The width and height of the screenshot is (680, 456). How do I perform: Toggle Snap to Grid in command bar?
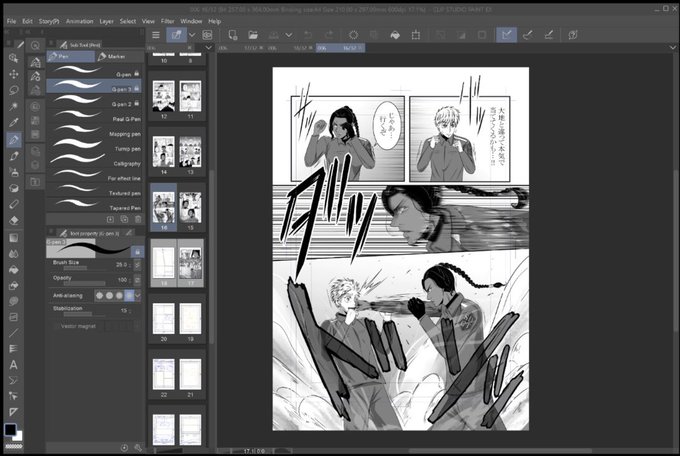coord(549,35)
